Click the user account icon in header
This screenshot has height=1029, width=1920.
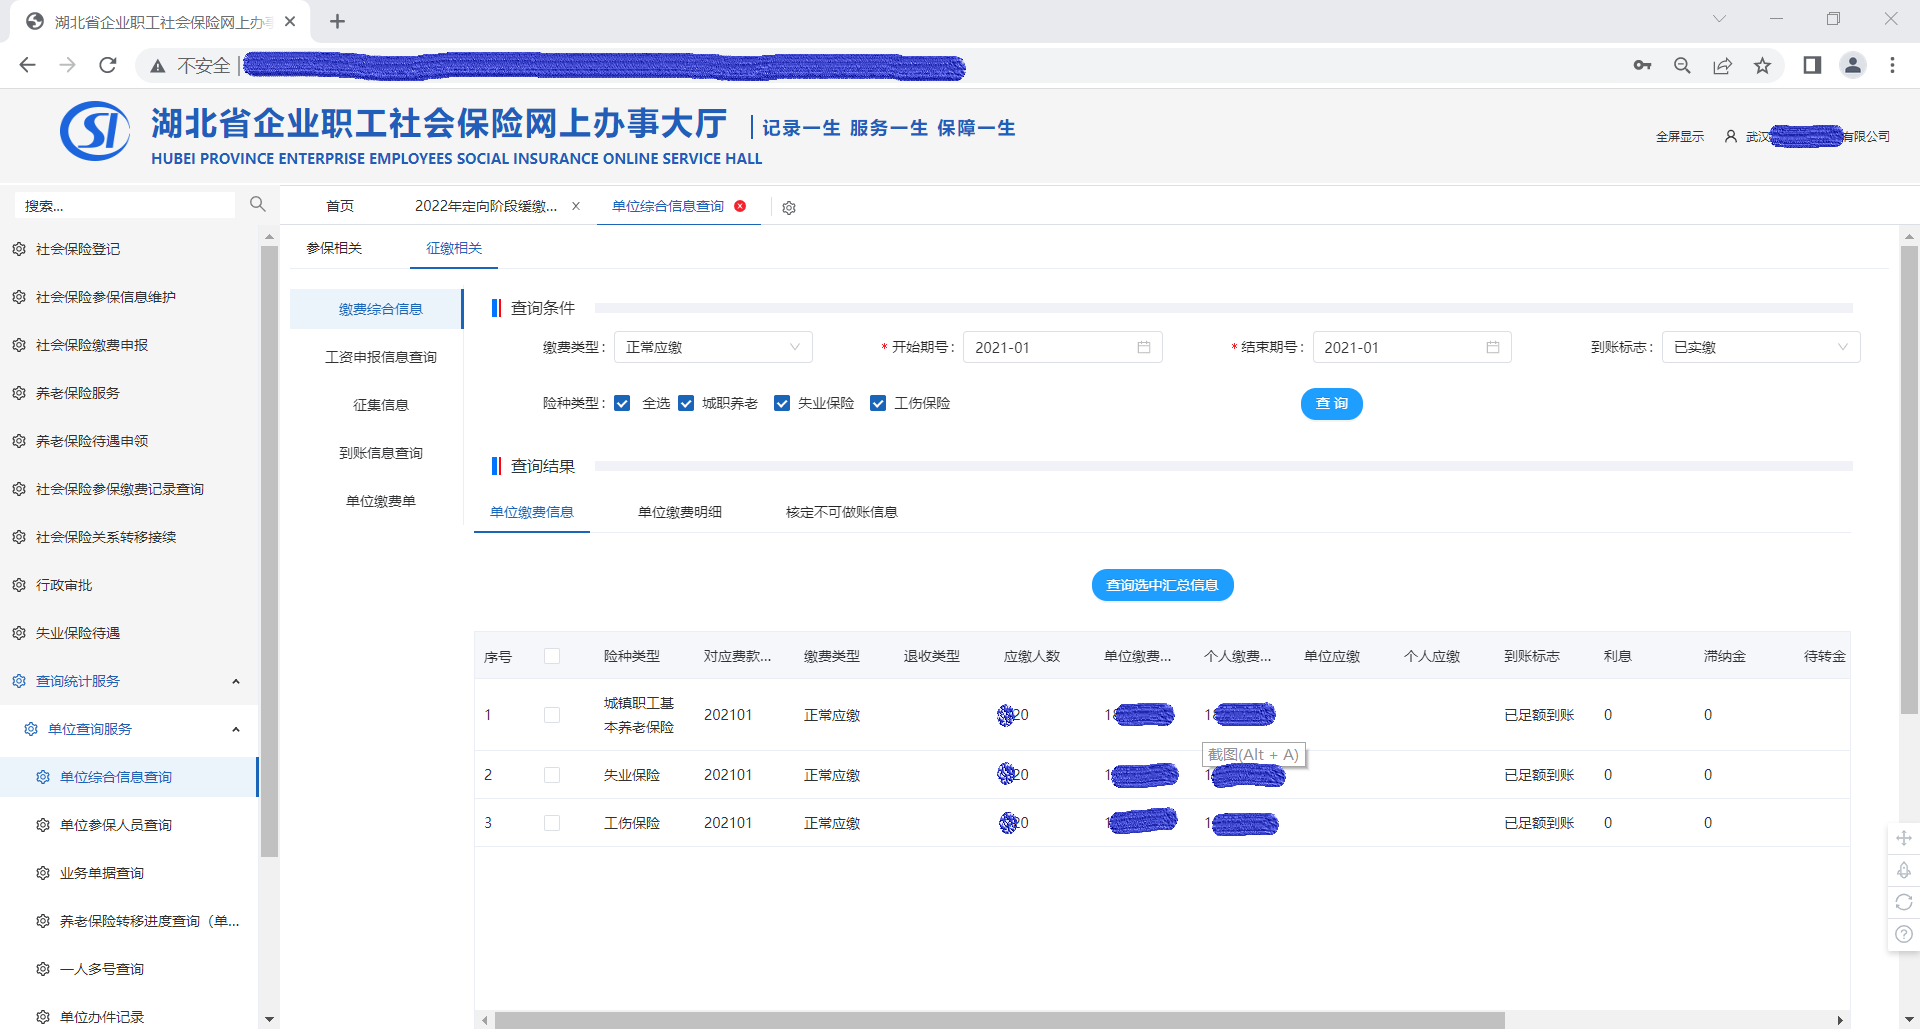(x=1731, y=136)
